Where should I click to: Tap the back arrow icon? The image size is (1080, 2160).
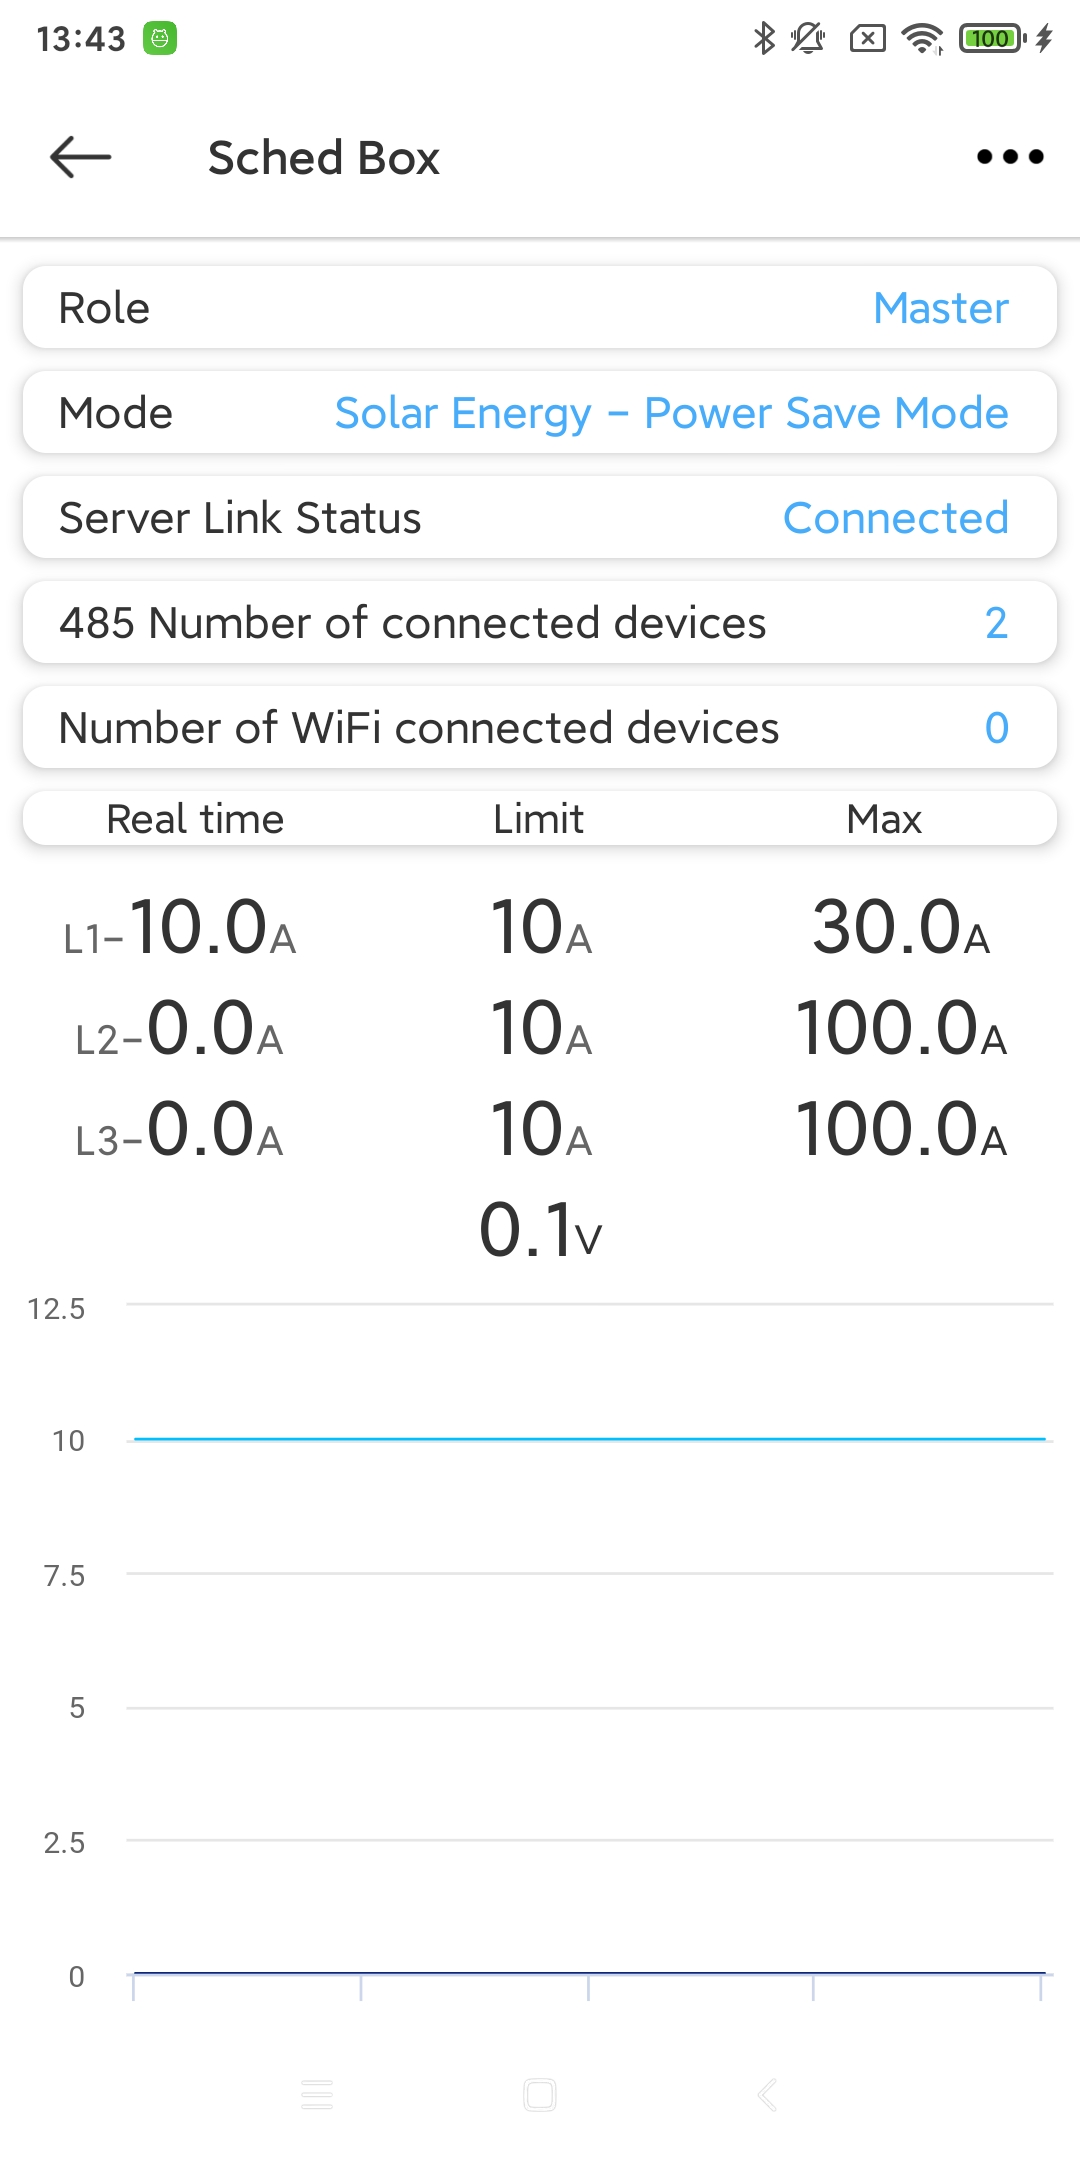coord(80,157)
